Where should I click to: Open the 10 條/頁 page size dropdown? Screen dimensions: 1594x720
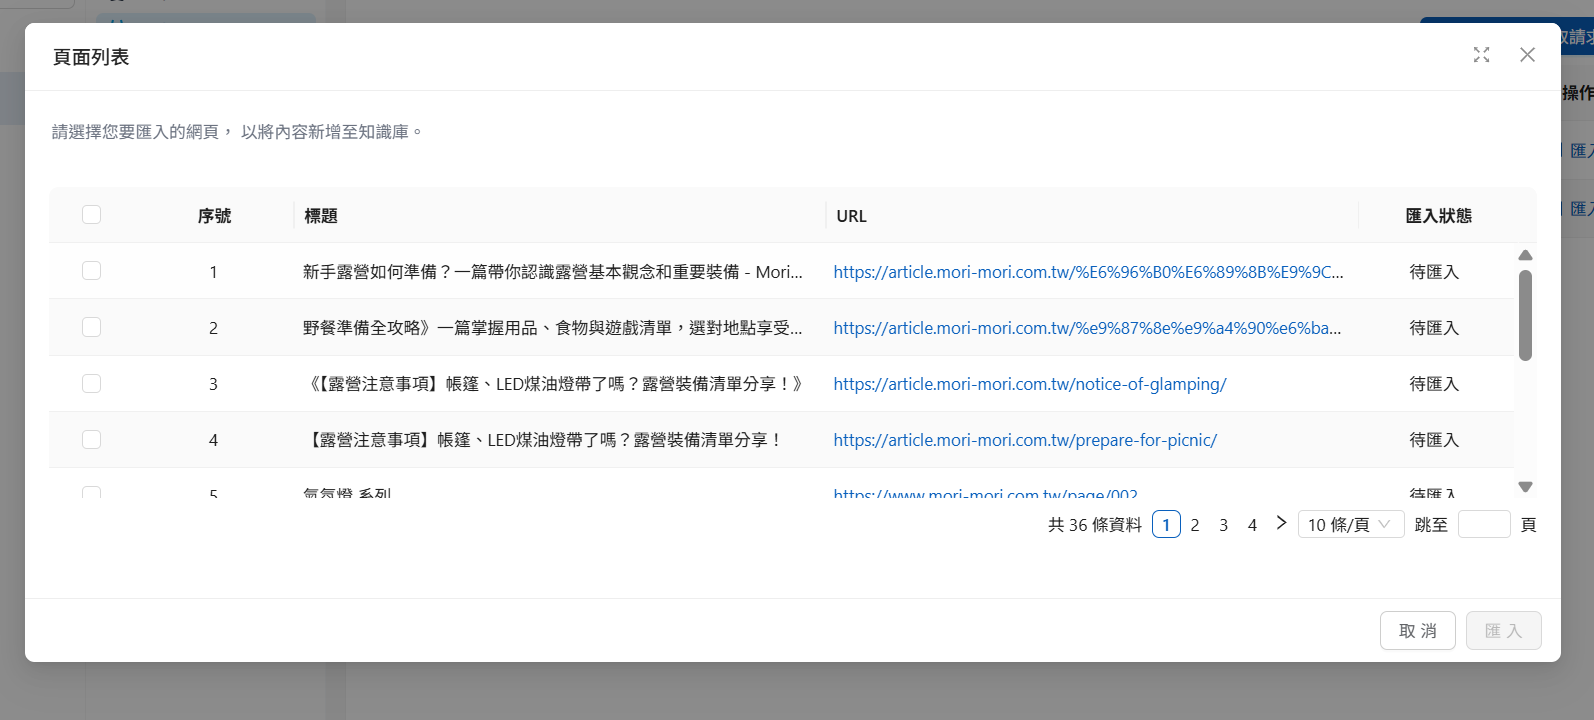point(1350,524)
